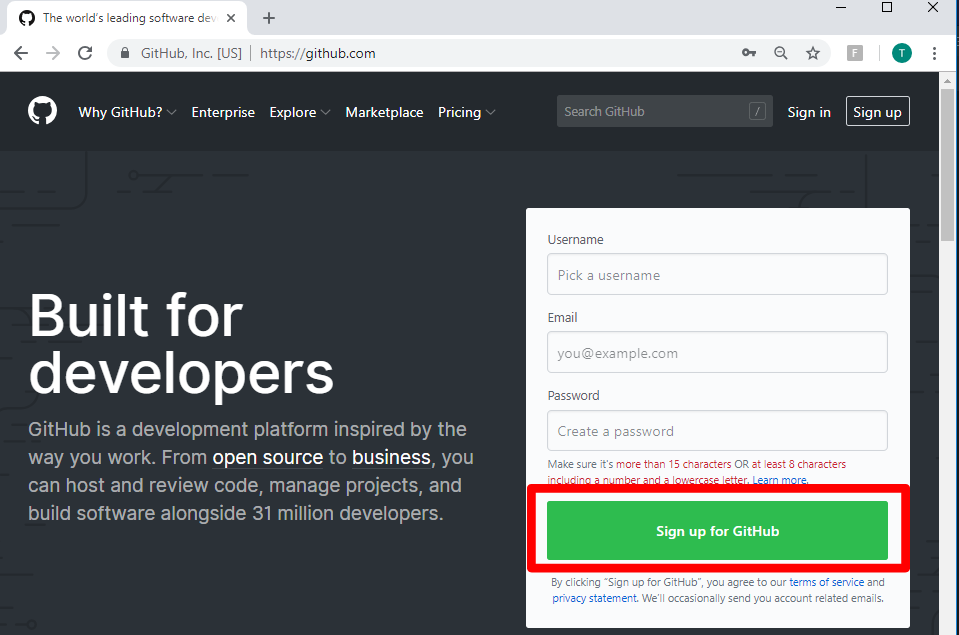Click the GitHub Octocat logo
The width and height of the screenshot is (959, 635).
click(x=42, y=111)
